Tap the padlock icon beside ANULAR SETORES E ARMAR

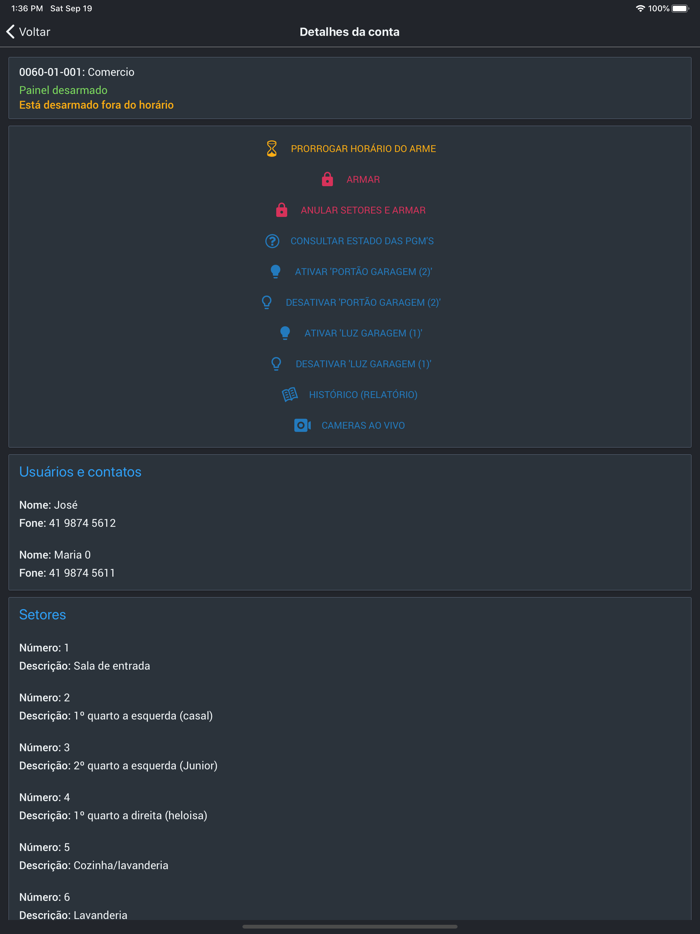(282, 210)
